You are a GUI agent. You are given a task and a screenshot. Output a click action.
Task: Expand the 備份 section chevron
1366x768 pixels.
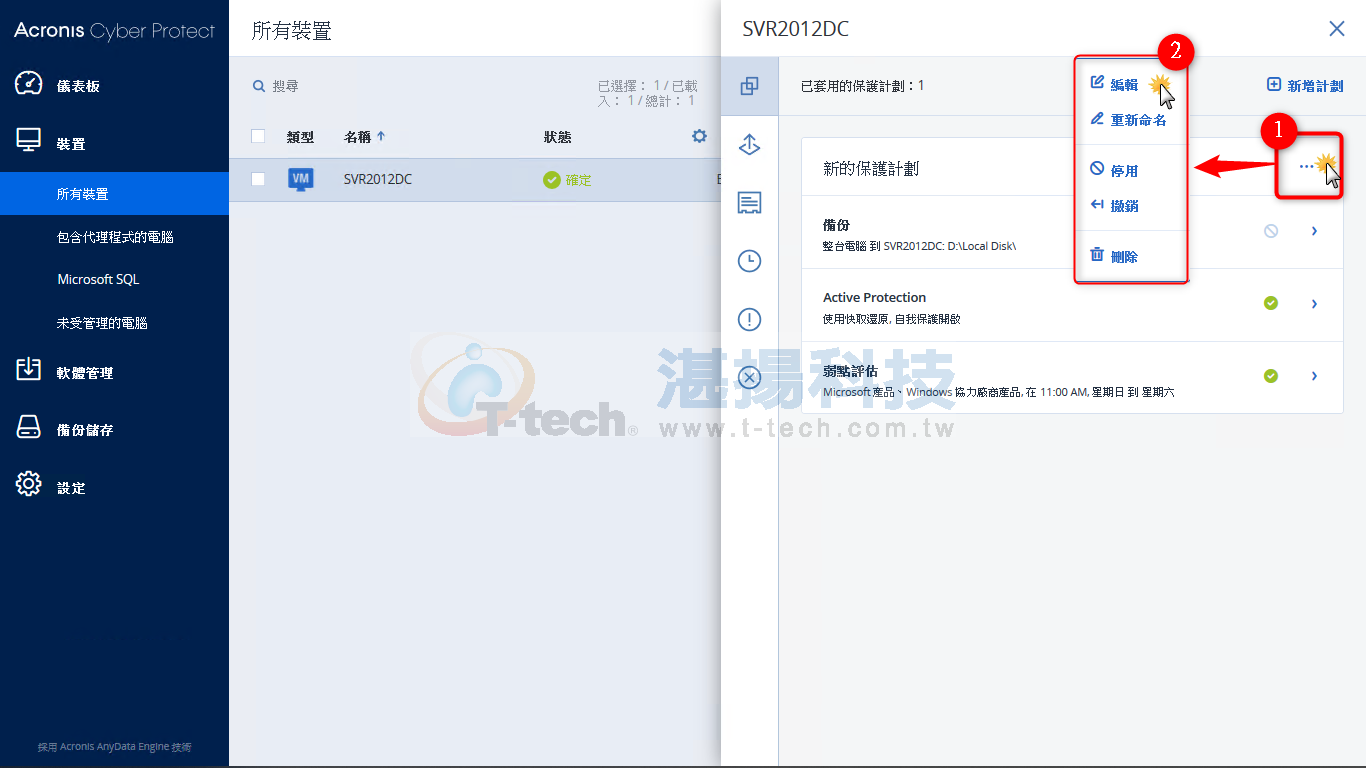pyautogui.click(x=1314, y=231)
